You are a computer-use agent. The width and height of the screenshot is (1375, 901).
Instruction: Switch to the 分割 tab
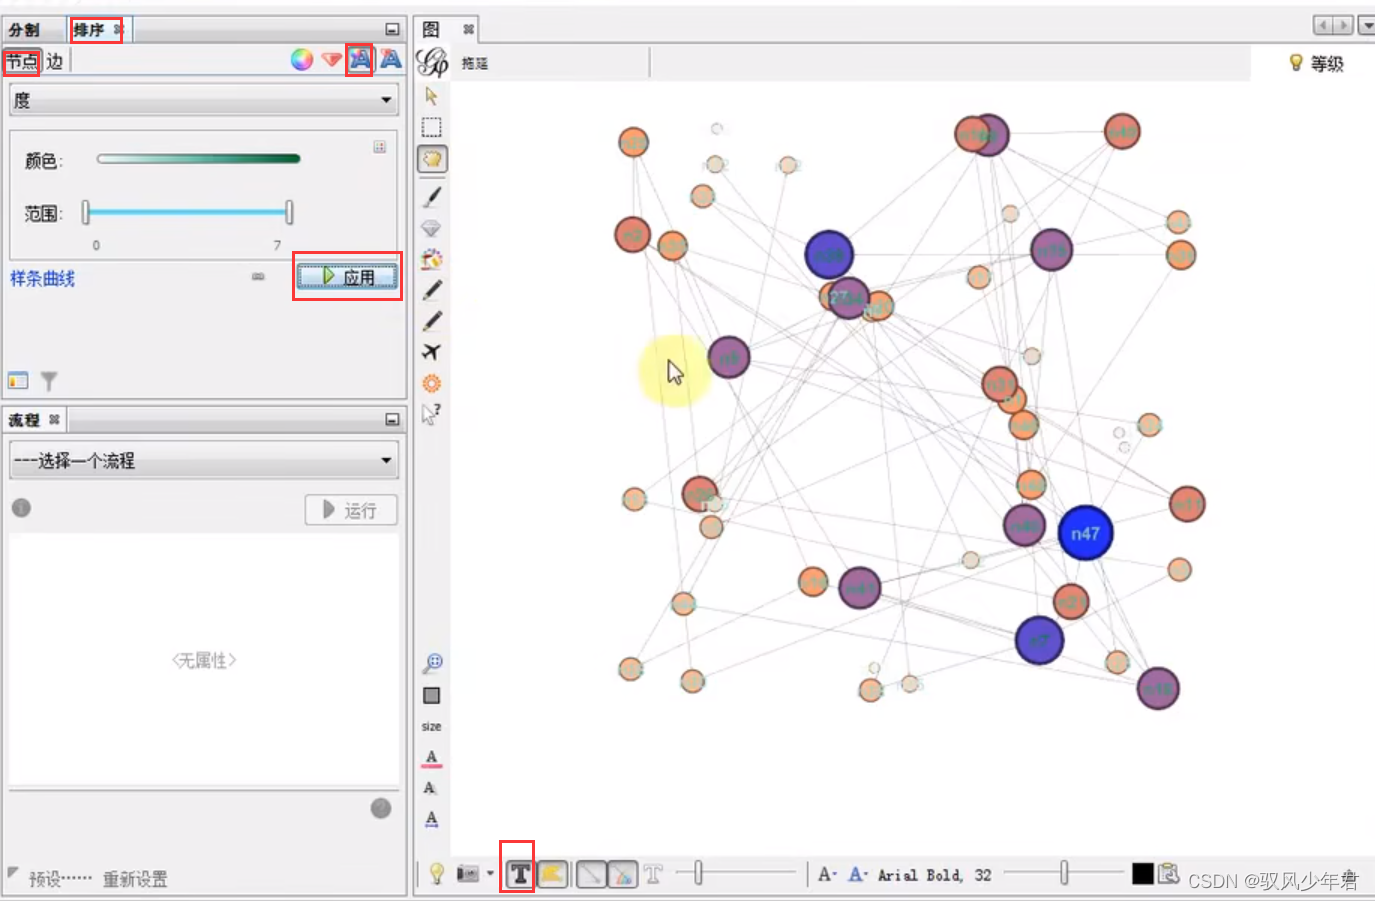point(24,30)
